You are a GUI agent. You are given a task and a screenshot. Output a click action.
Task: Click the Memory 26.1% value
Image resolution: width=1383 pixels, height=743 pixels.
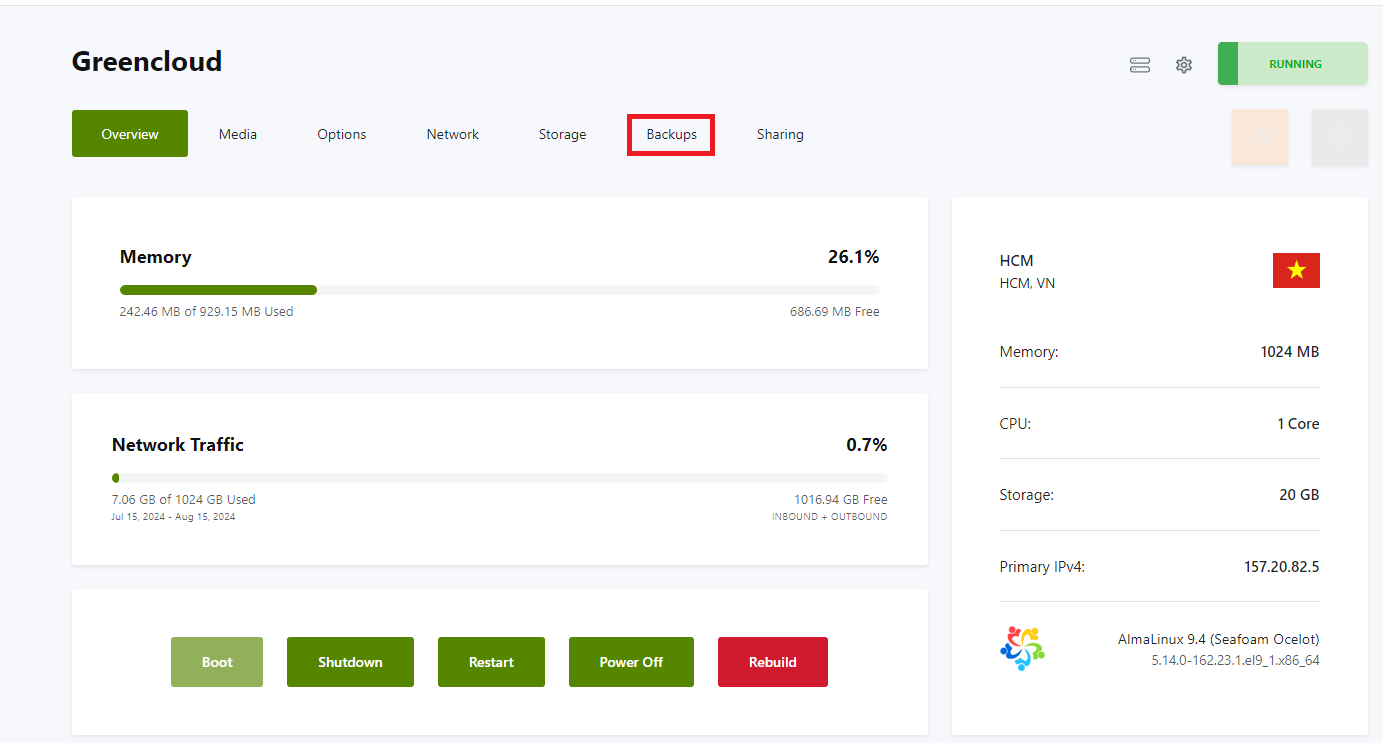(853, 257)
